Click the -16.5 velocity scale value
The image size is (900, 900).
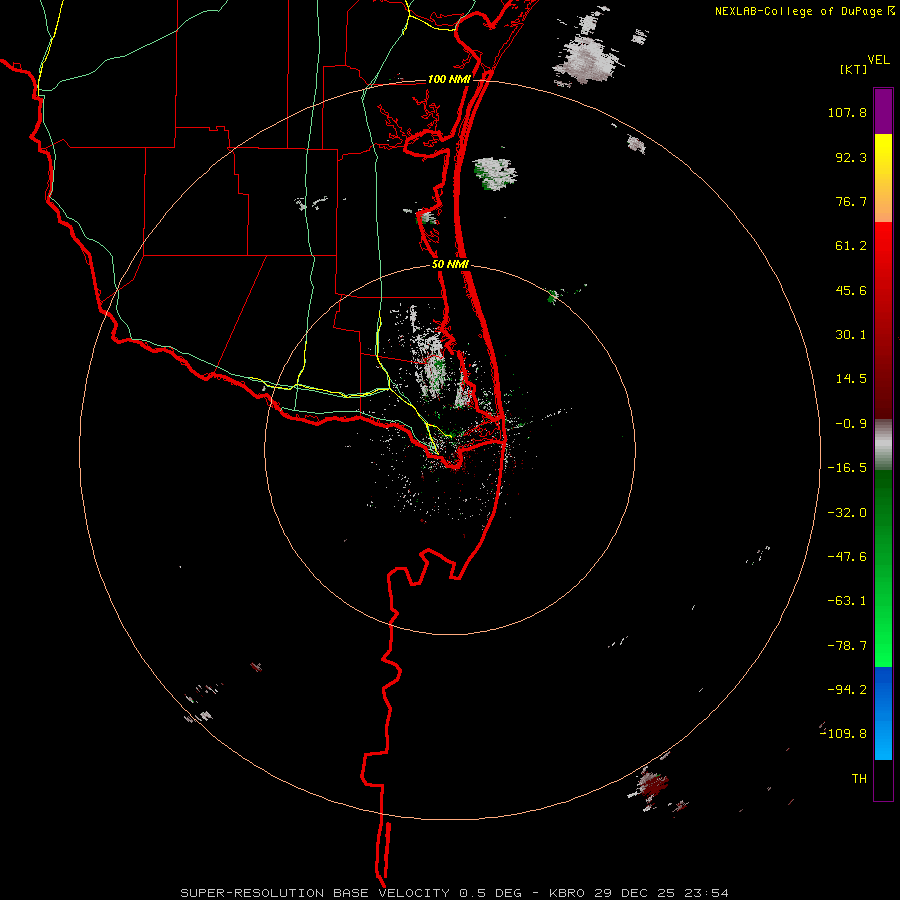847,468
